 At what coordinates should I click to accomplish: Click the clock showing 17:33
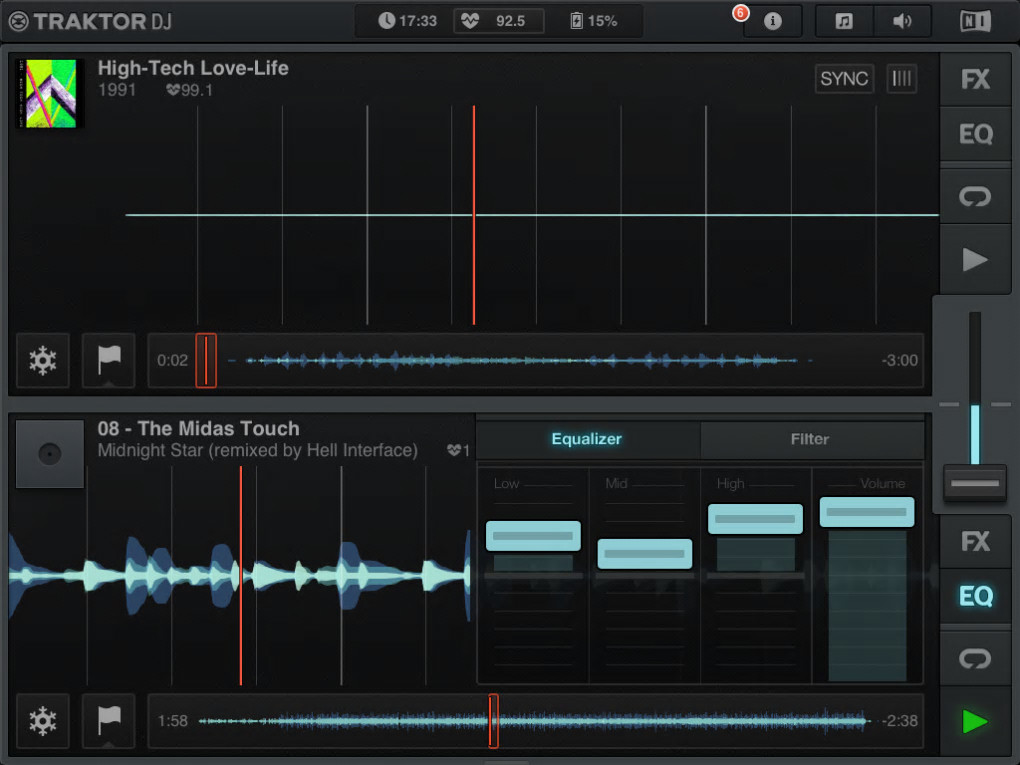[407, 21]
